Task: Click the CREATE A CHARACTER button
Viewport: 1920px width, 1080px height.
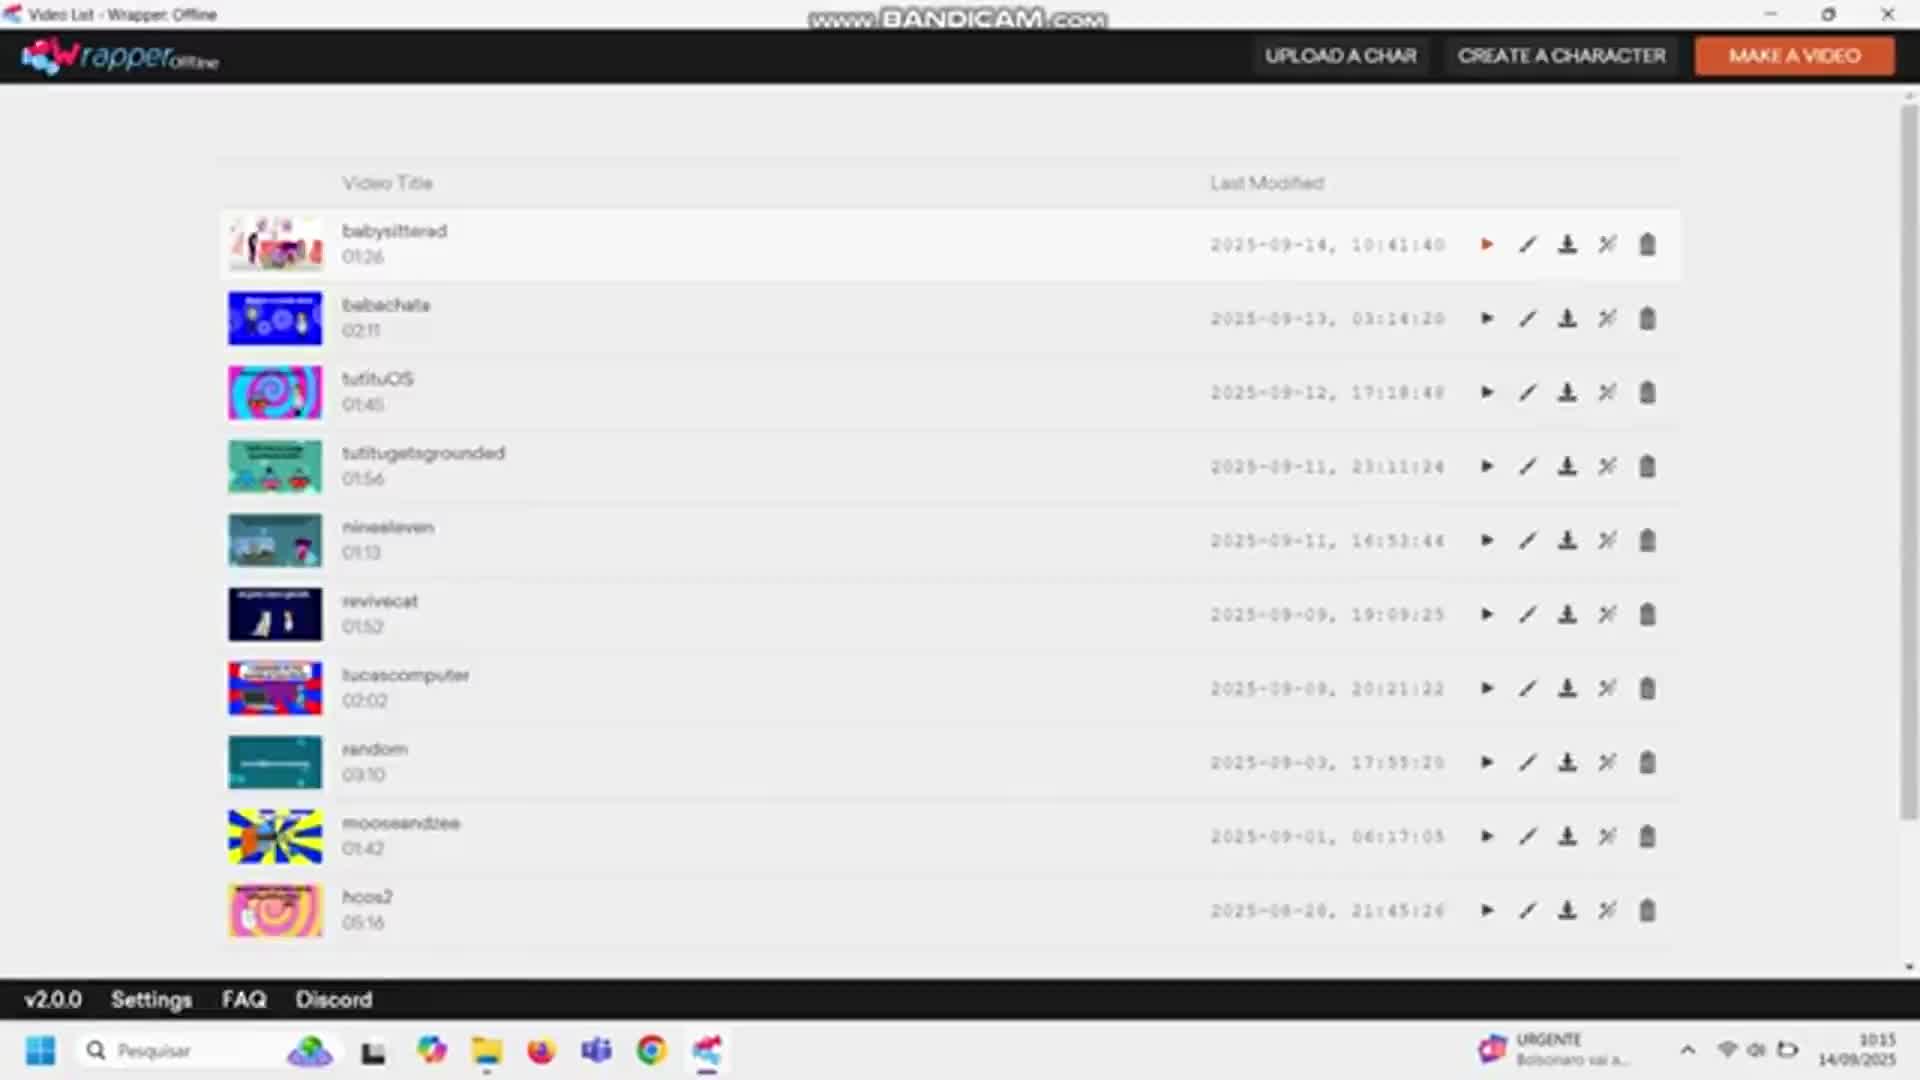Action: pos(1561,56)
